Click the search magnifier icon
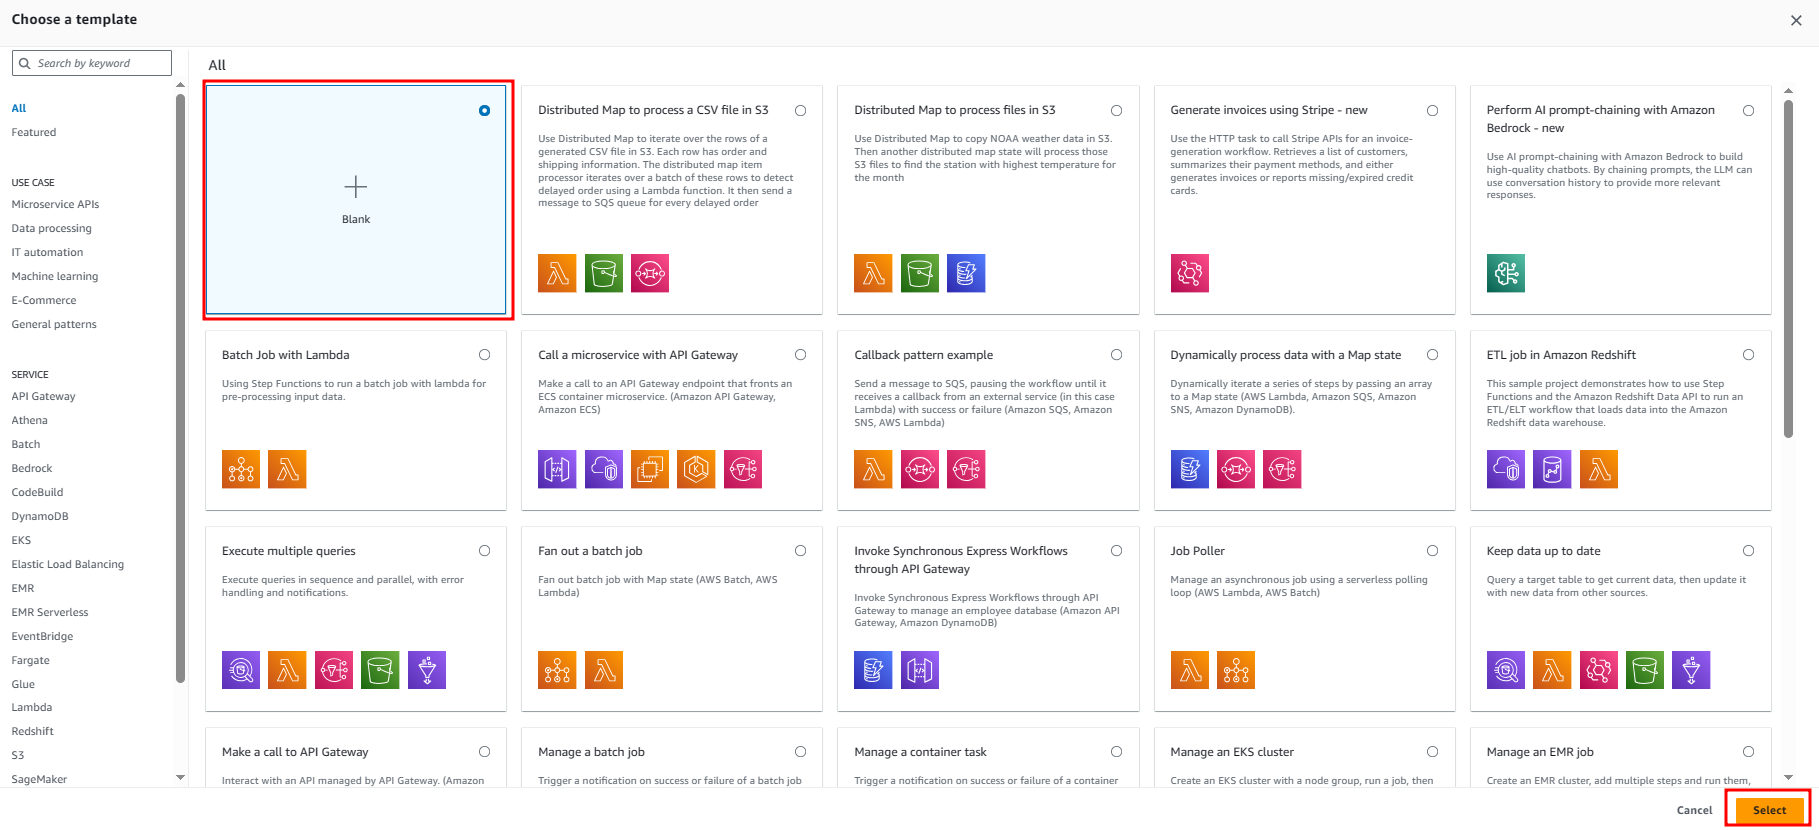The image size is (1819, 830). (24, 63)
